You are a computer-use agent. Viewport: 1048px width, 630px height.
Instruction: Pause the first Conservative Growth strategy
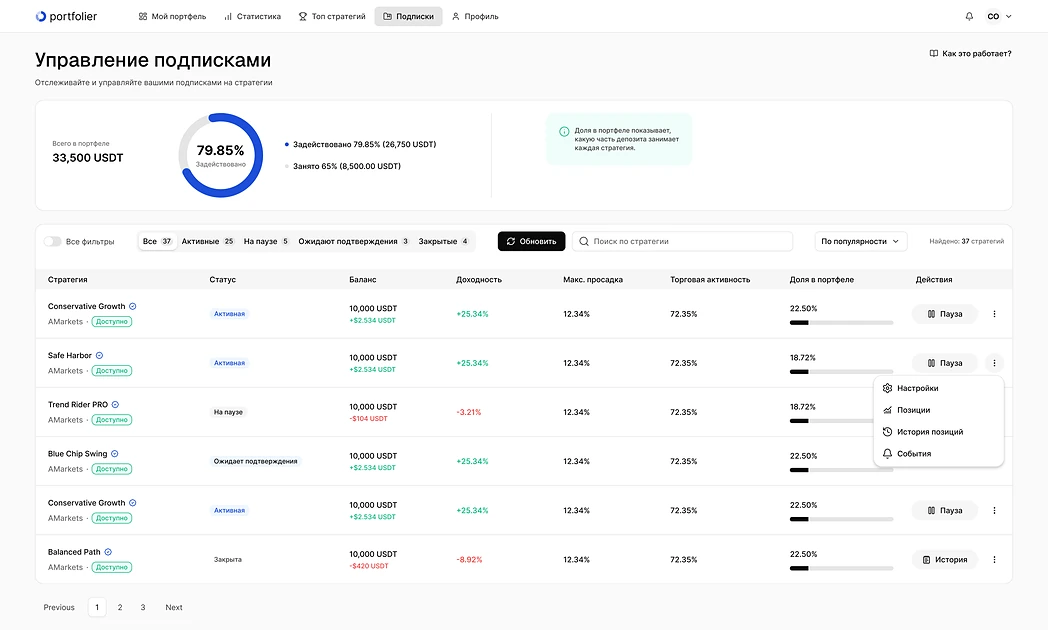(944, 314)
